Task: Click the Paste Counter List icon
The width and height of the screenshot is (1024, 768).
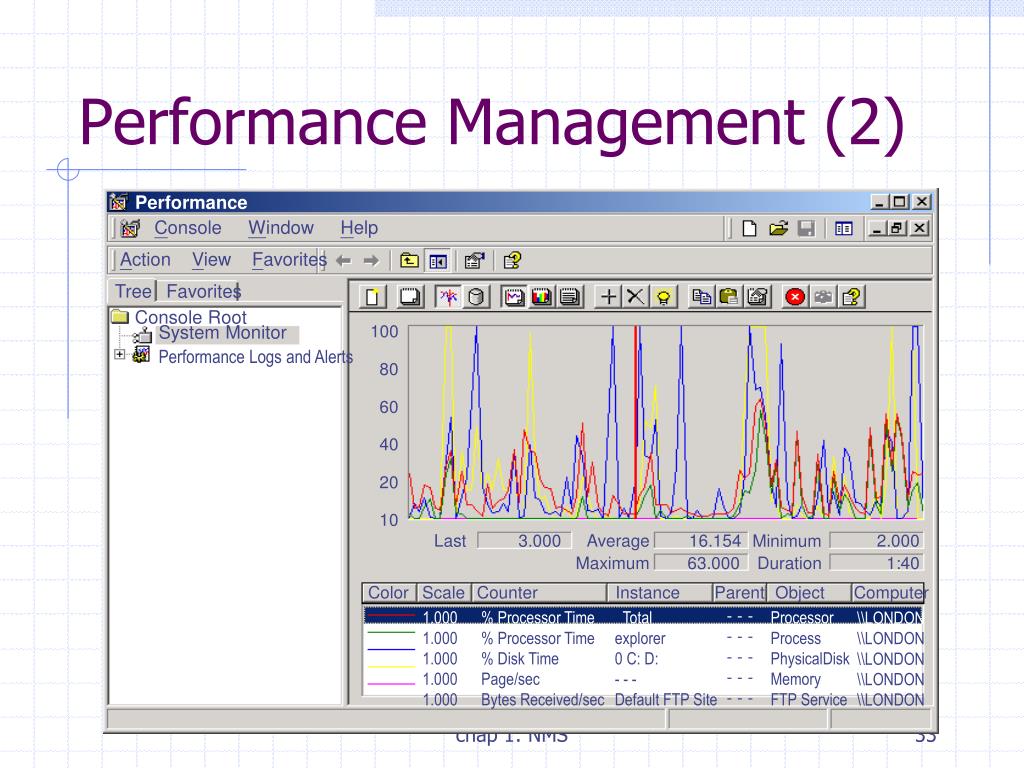Action: click(x=729, y=297)
